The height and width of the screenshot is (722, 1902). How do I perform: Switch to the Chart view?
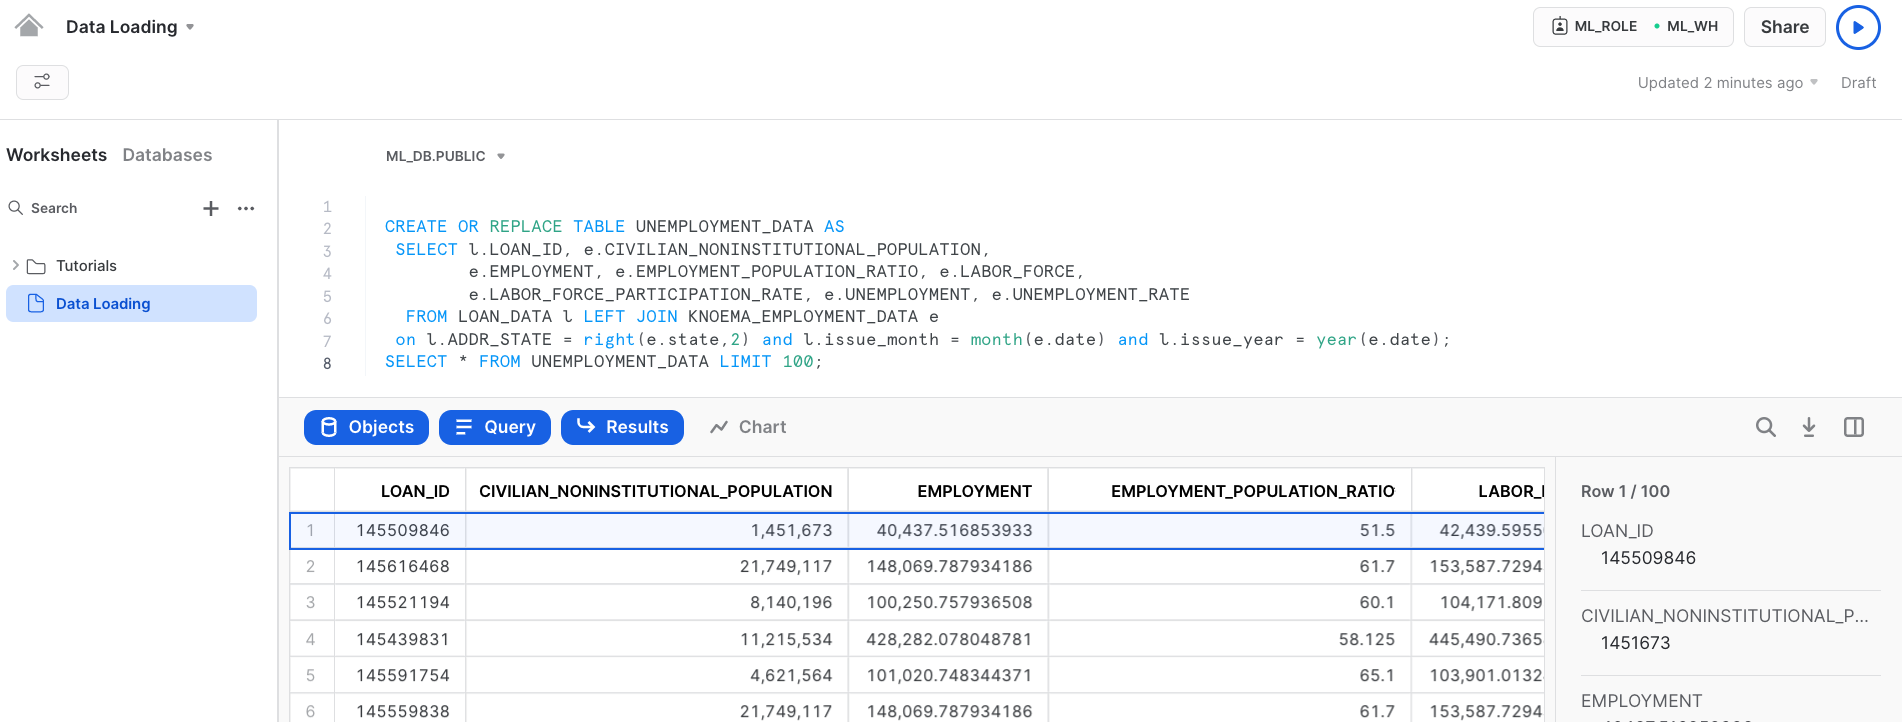(748, 427)
